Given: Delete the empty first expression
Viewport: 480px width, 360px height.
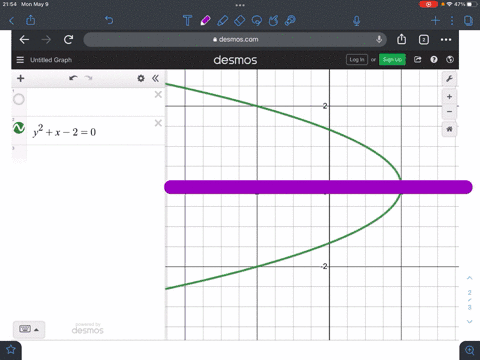Looking at the screenshot, I should [x=158, y=95].
